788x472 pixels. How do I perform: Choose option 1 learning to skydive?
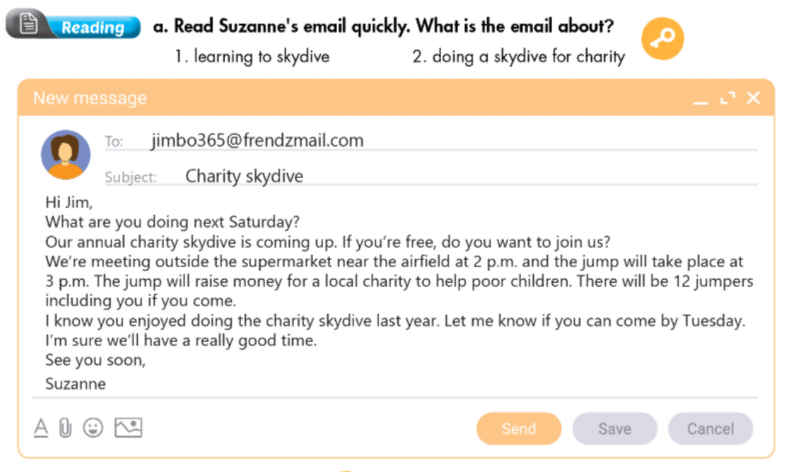click(251, 57)
